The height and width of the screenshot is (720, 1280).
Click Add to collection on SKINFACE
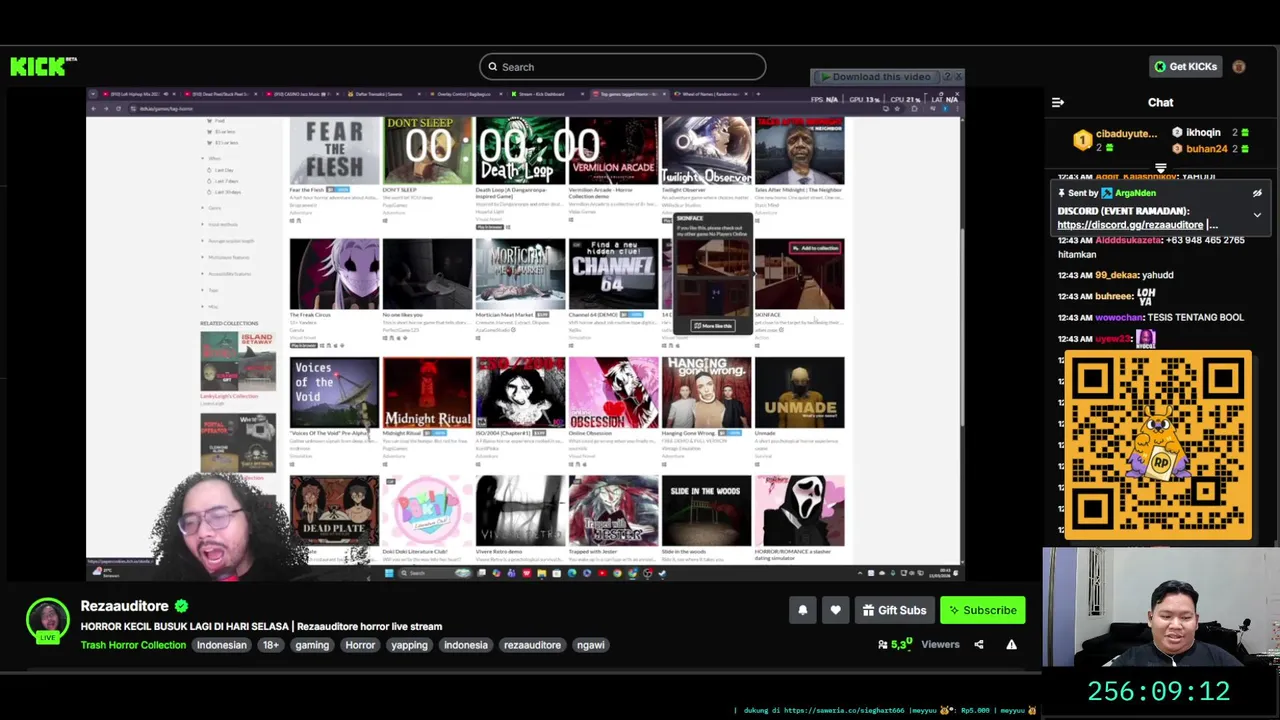(815, 248)
